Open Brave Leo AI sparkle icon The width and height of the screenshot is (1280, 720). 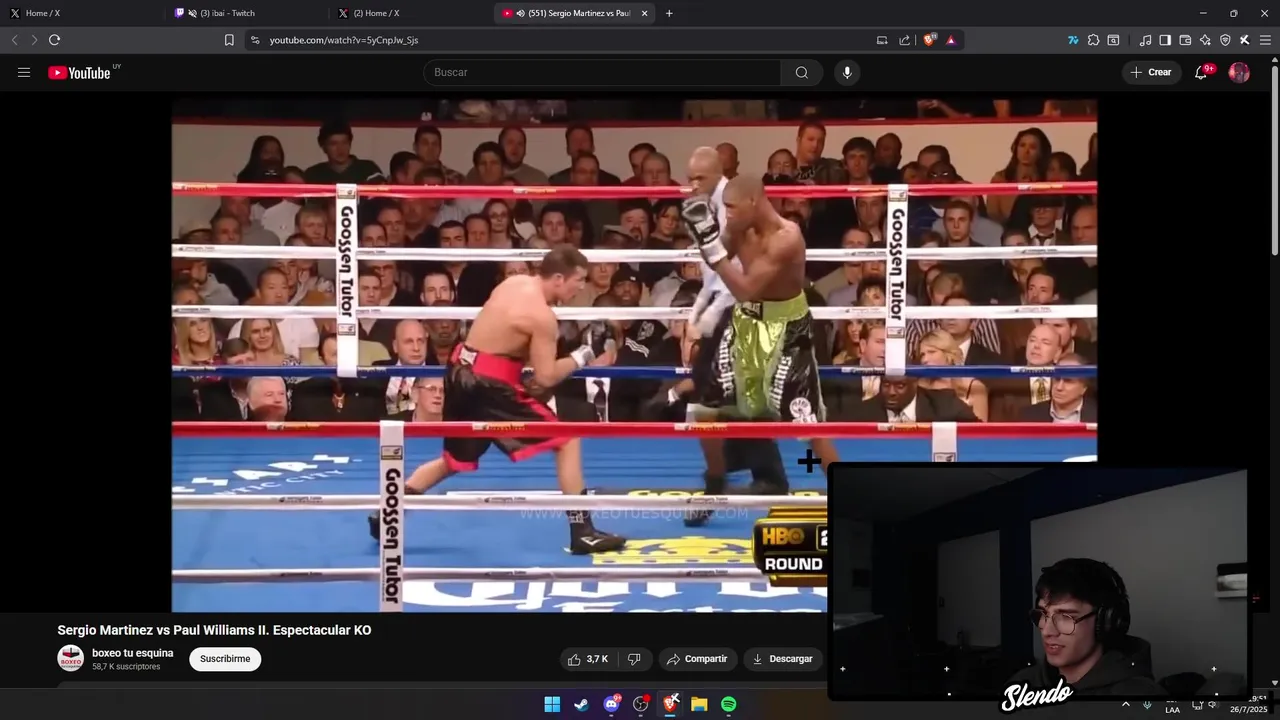1205,40
